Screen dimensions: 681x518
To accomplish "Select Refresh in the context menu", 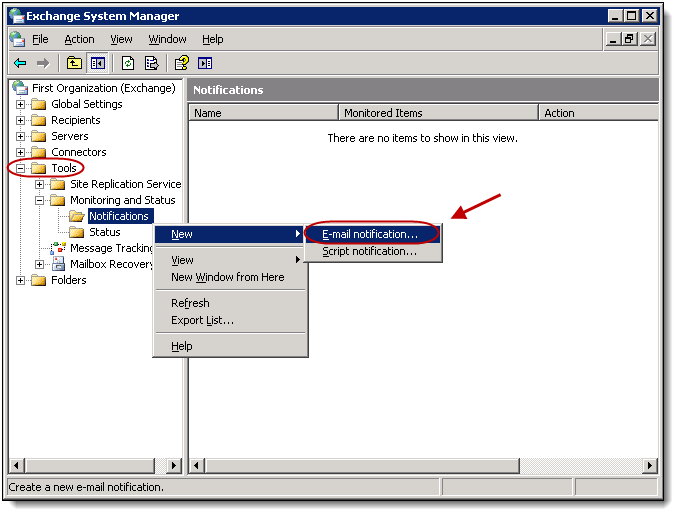I will (x=230, y=304).
